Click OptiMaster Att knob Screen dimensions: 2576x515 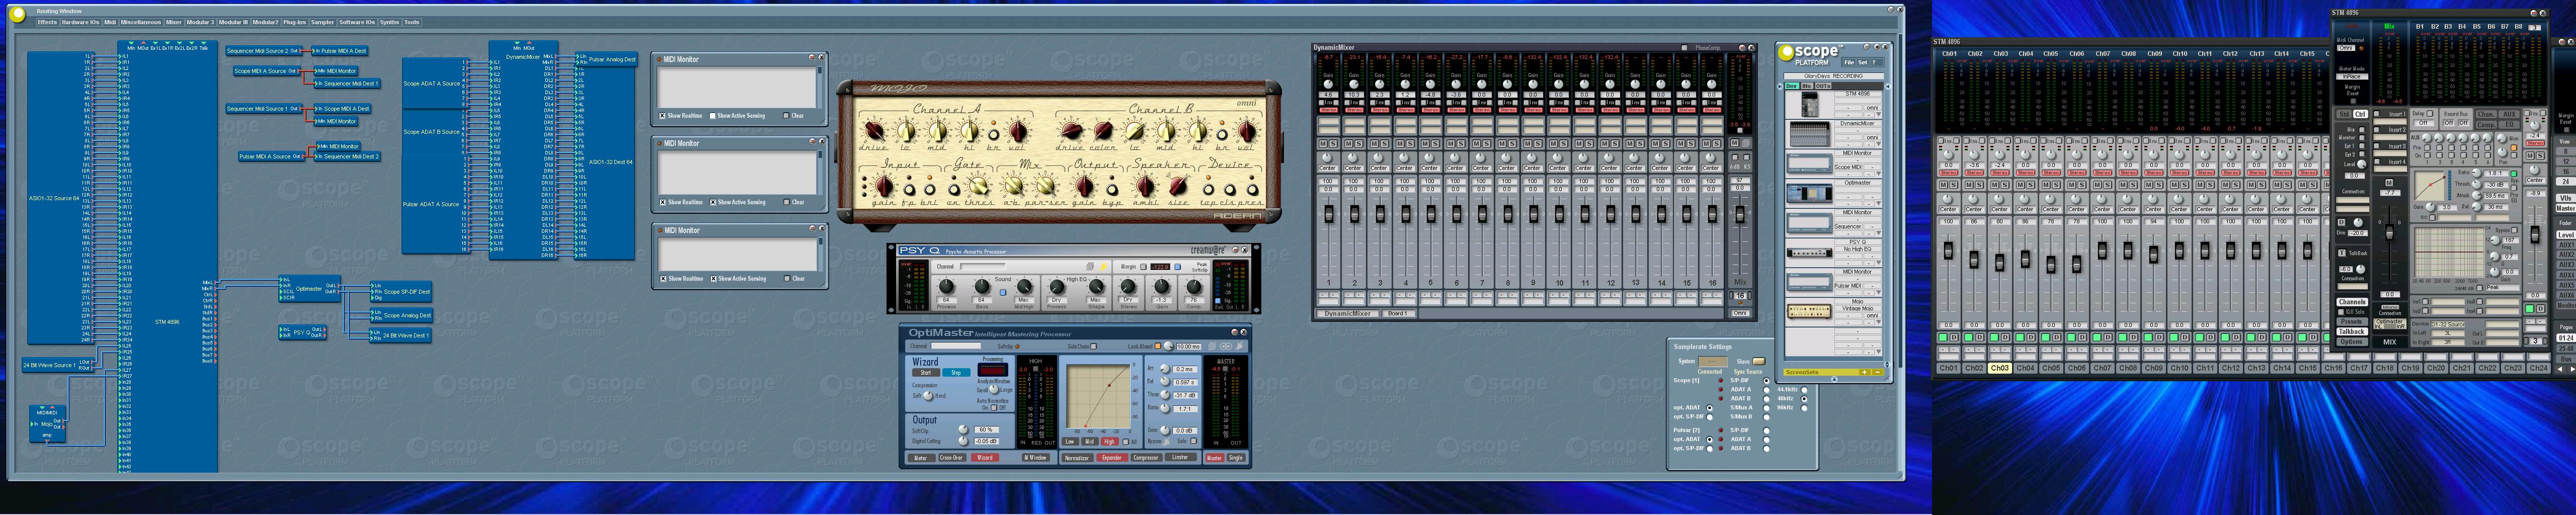(1164, 369)
